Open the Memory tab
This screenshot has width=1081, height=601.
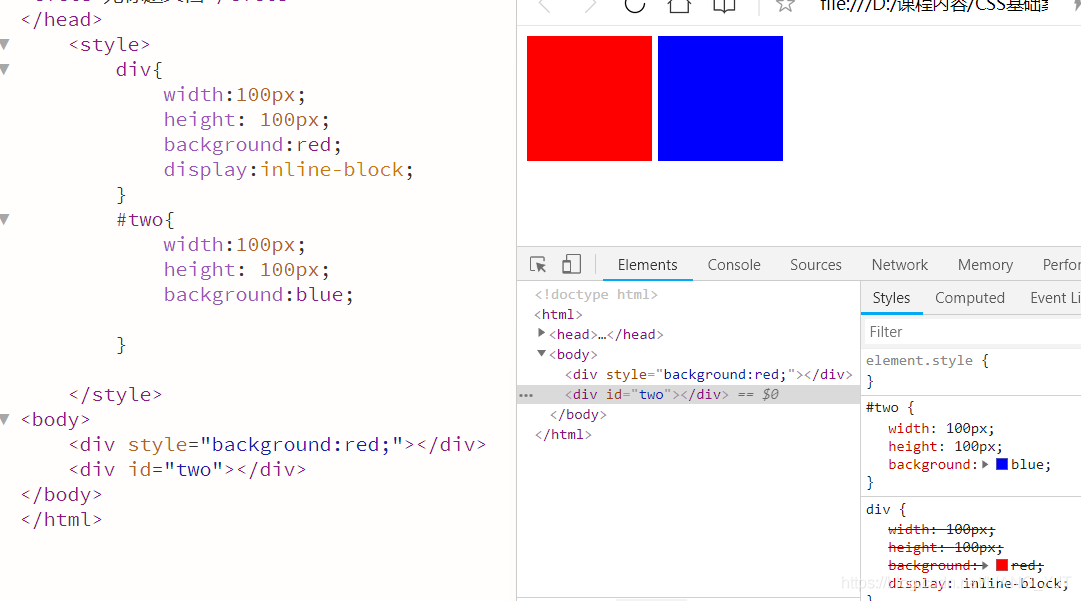click(x=985, y=265)
